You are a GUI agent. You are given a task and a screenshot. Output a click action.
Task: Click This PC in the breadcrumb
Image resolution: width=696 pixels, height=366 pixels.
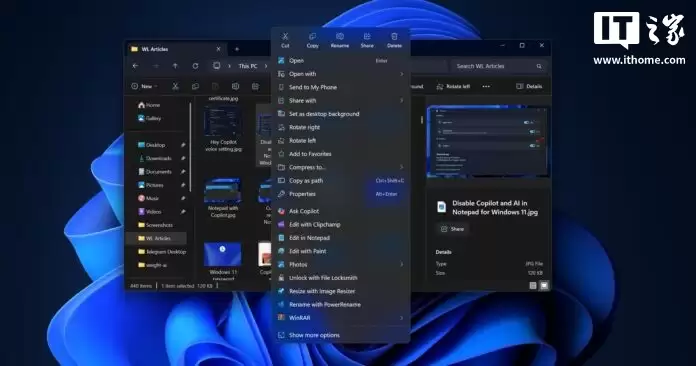248,66
